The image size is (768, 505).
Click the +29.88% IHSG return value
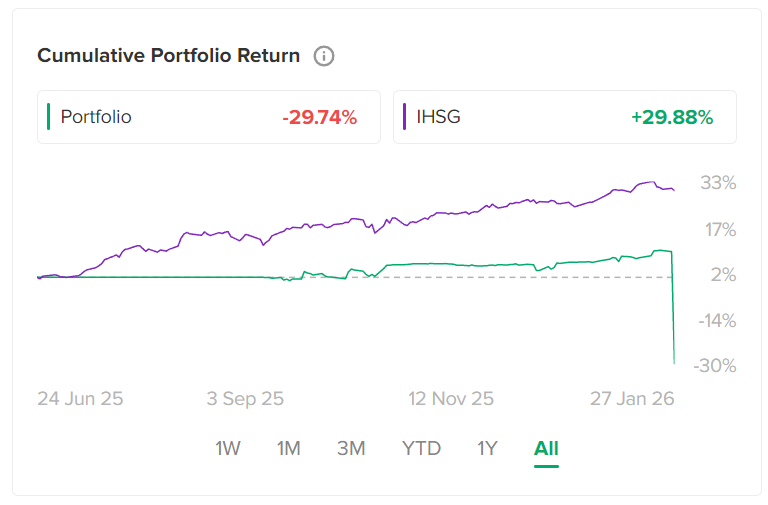tap(672, 117)
